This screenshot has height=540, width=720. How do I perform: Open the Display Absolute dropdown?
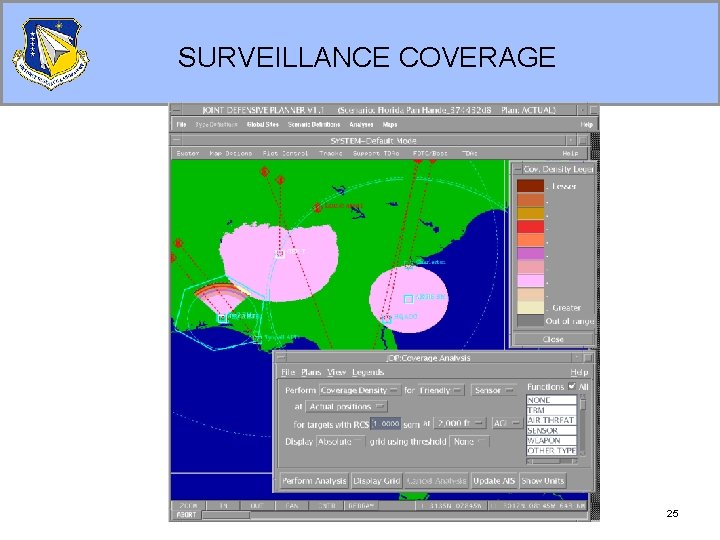(x=340, y=441)
